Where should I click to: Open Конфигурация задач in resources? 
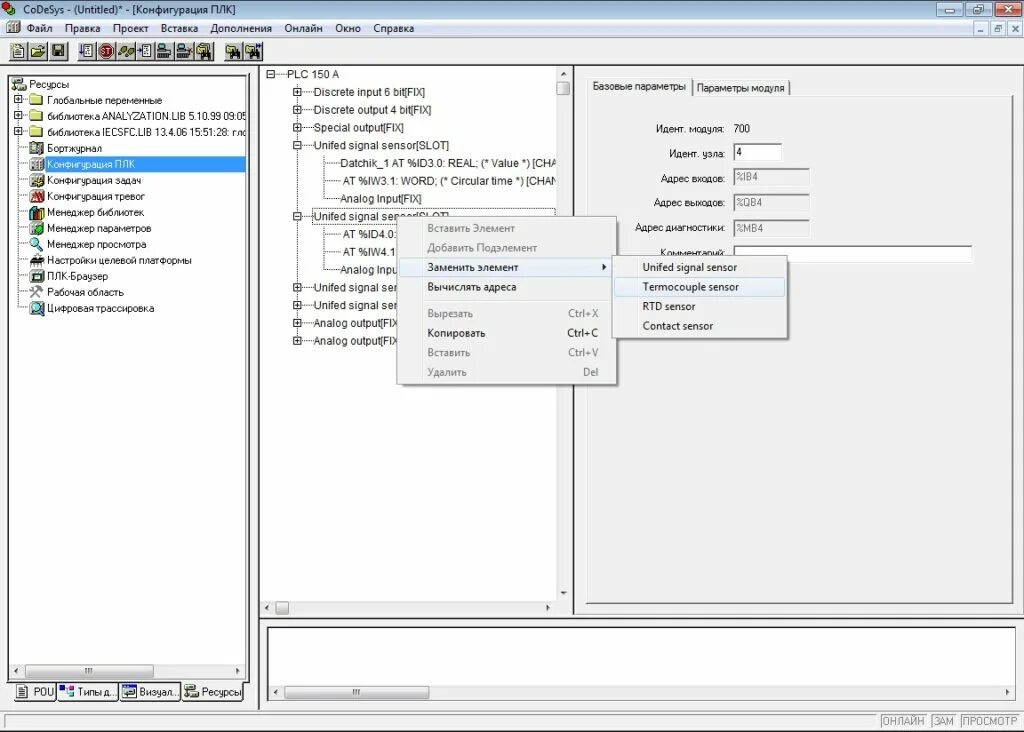[x=93, y=180]
